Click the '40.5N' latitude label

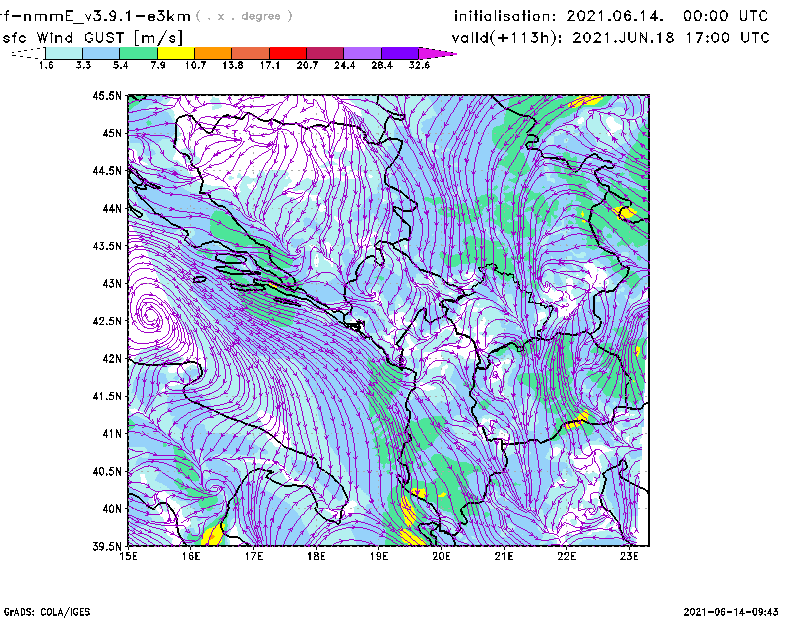(107, 472)
